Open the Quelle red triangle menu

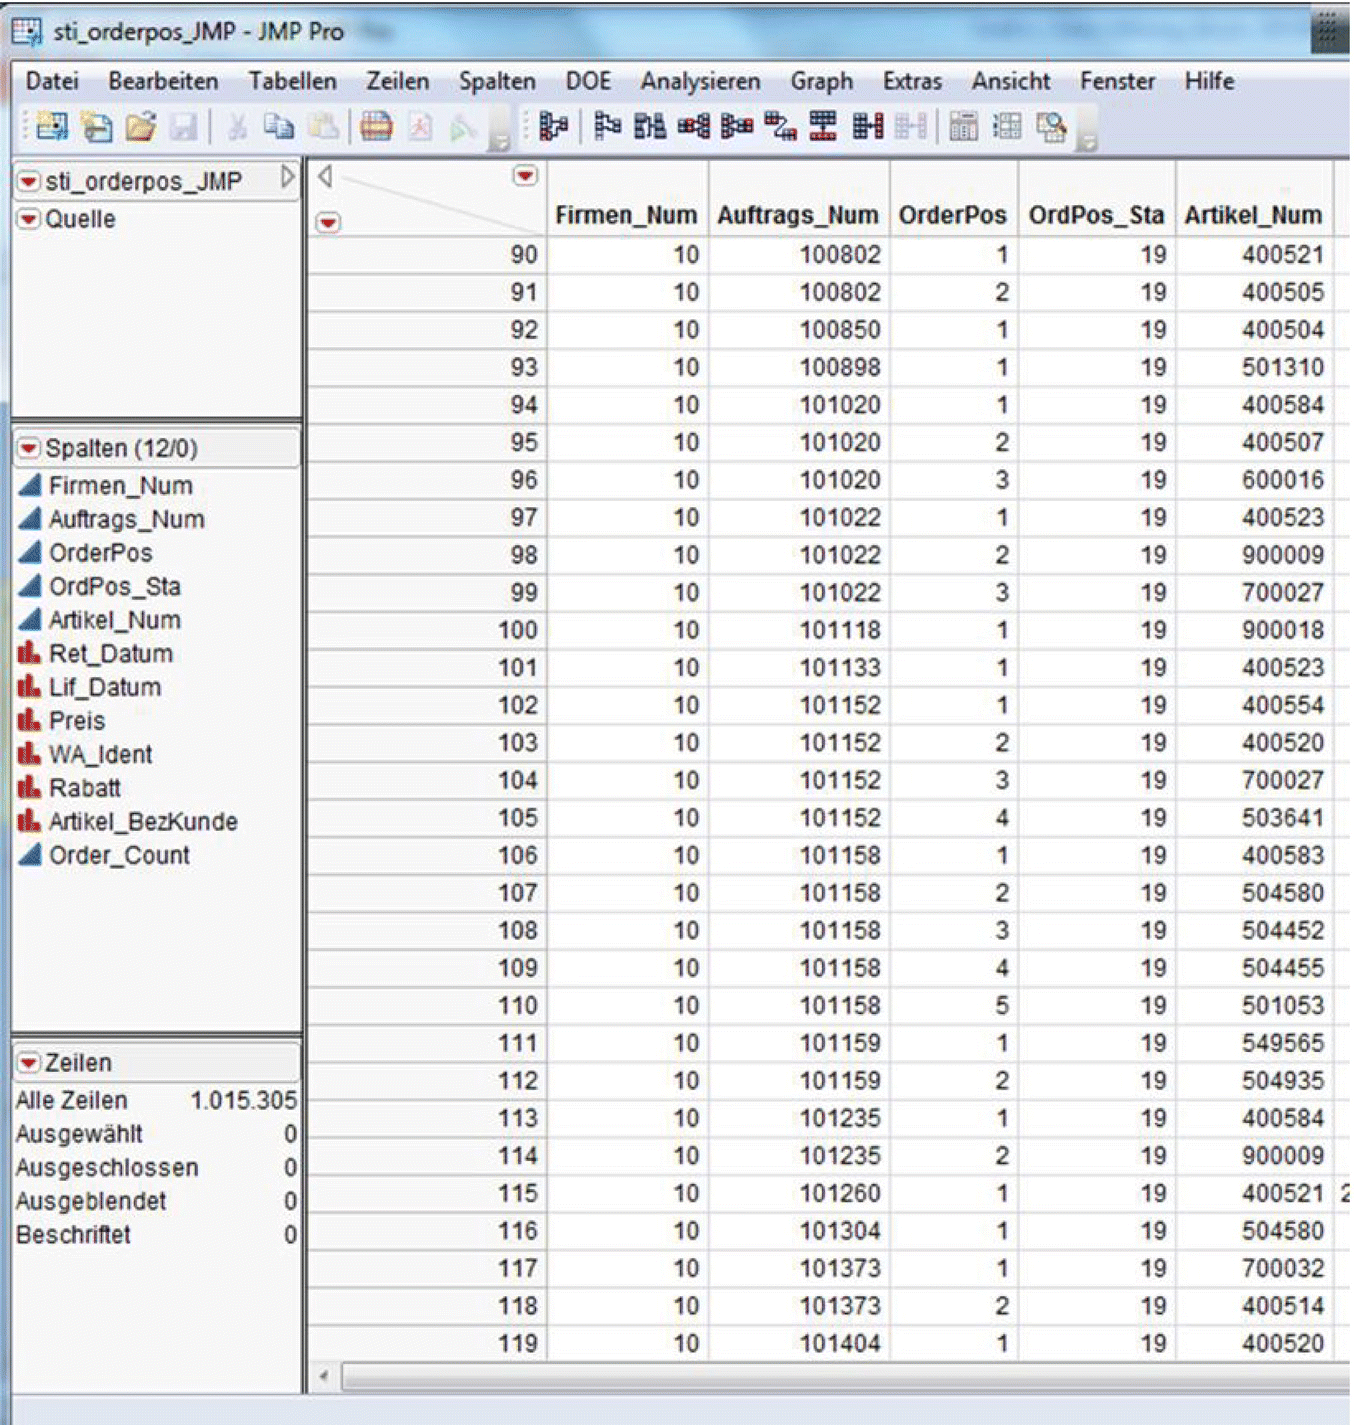coord(29,219)
